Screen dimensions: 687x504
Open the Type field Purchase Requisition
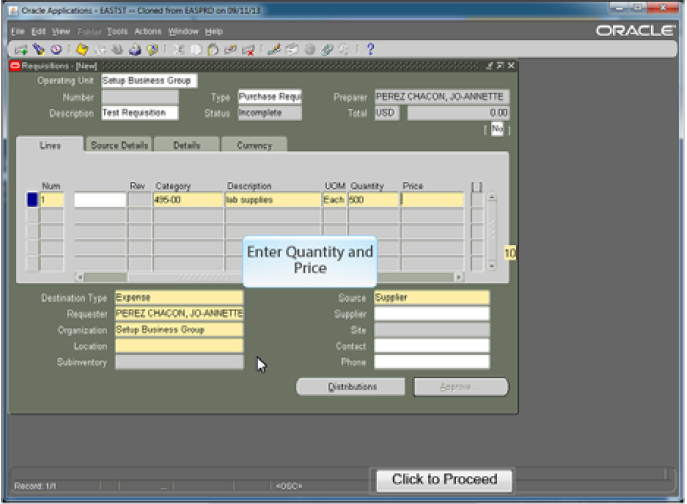(269, 96)
